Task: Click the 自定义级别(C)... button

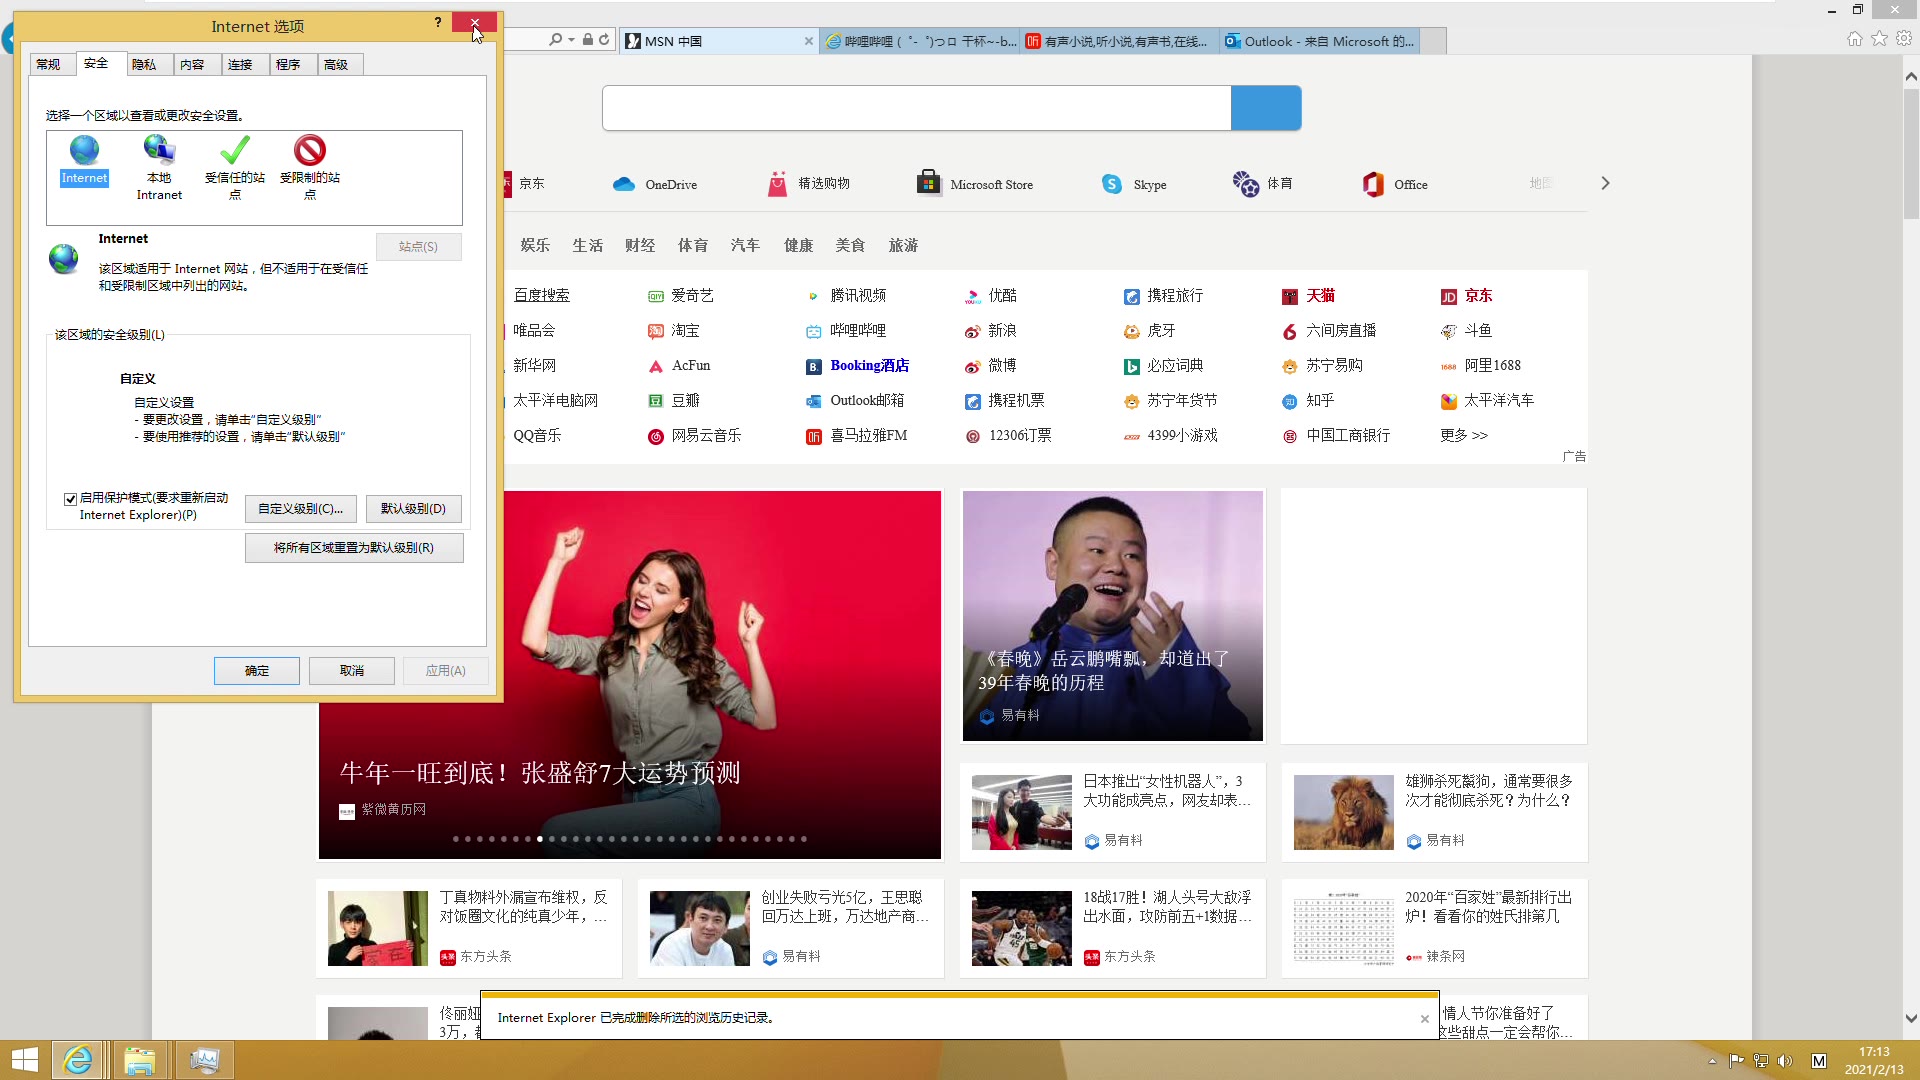Action: [300, 509]
